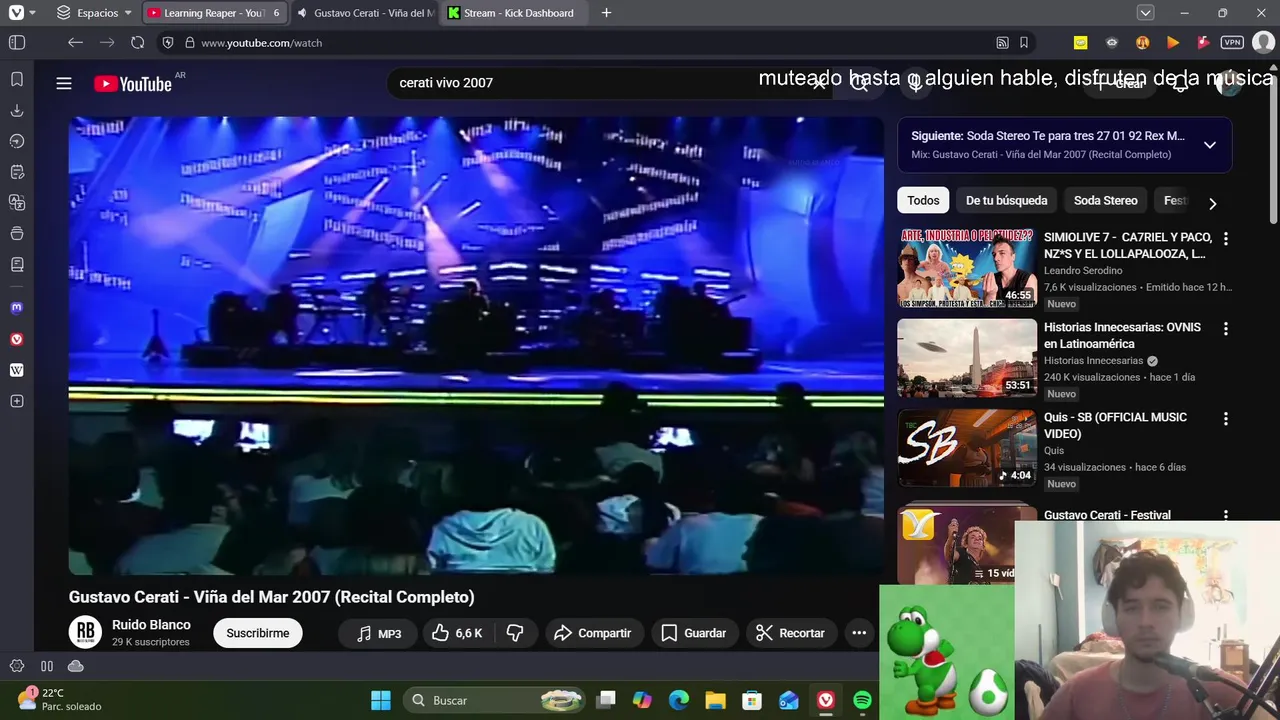1280x720 pixels.
Task: Open more actions three-dot menu
Action: [859, 633]
